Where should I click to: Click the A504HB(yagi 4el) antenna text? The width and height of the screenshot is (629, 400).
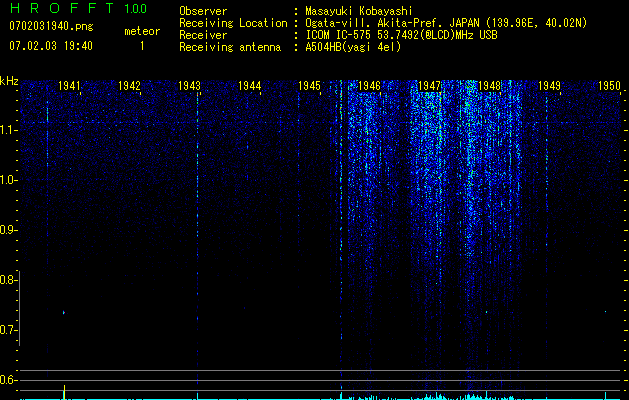(x=353, y=47)
